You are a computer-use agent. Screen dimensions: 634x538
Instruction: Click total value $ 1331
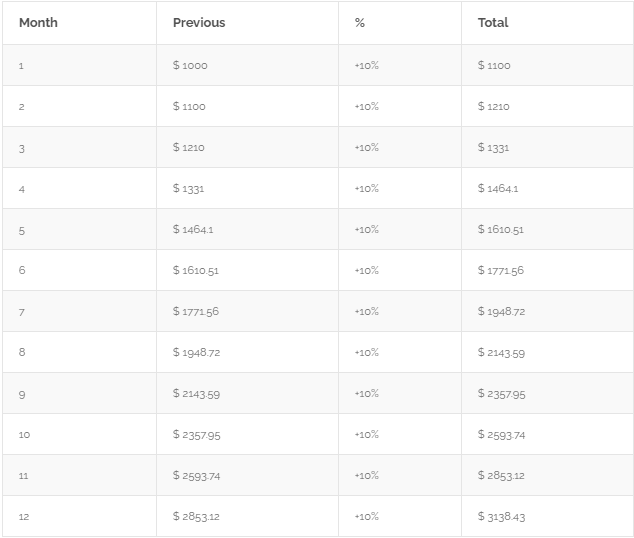(493, 148)
